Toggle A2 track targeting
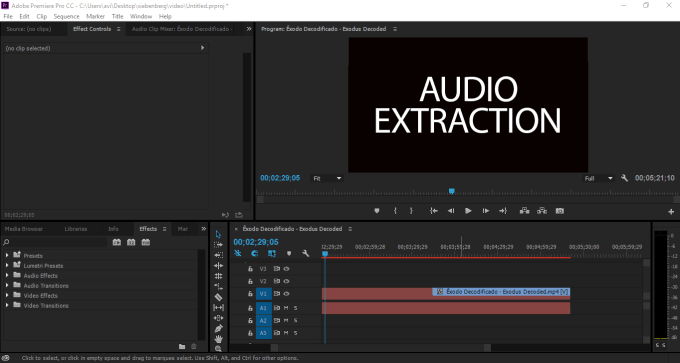 pyautogui.click(x=263, y=320)
